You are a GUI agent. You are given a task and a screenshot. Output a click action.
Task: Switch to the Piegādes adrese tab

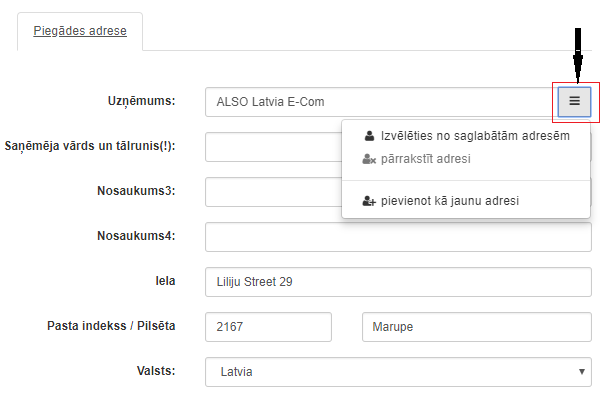80,31
